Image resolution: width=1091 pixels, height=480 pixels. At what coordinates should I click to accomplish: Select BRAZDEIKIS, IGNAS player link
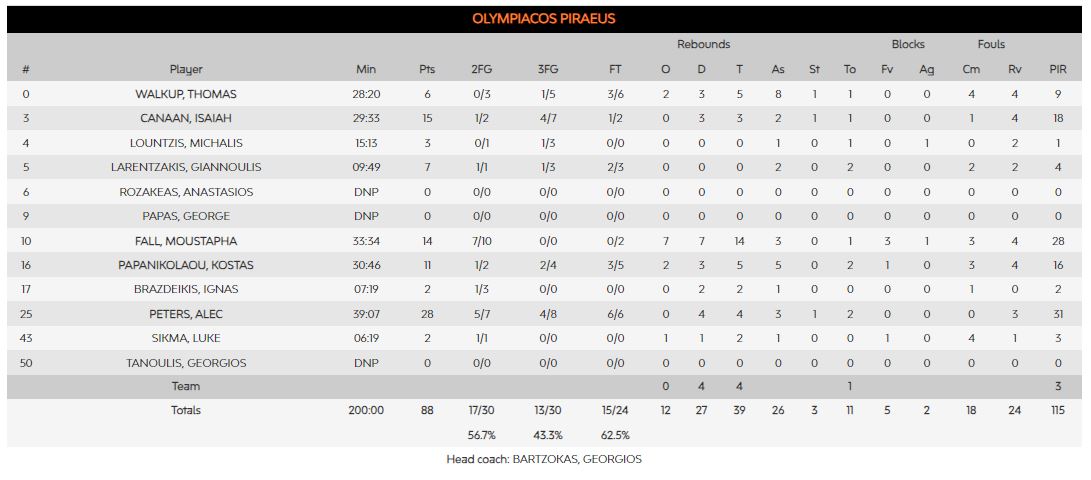186,290
